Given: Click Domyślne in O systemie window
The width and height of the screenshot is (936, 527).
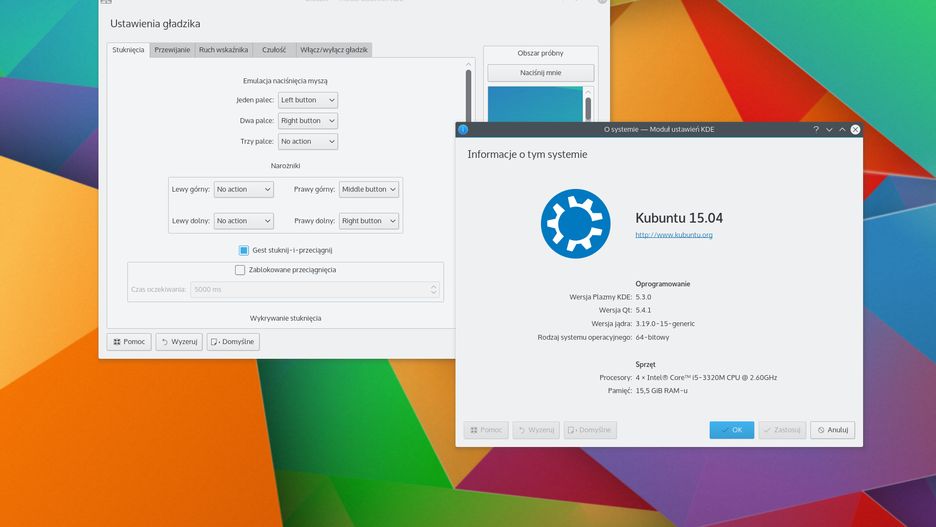Looking at the screenshot, I should [x=590, y=430].
